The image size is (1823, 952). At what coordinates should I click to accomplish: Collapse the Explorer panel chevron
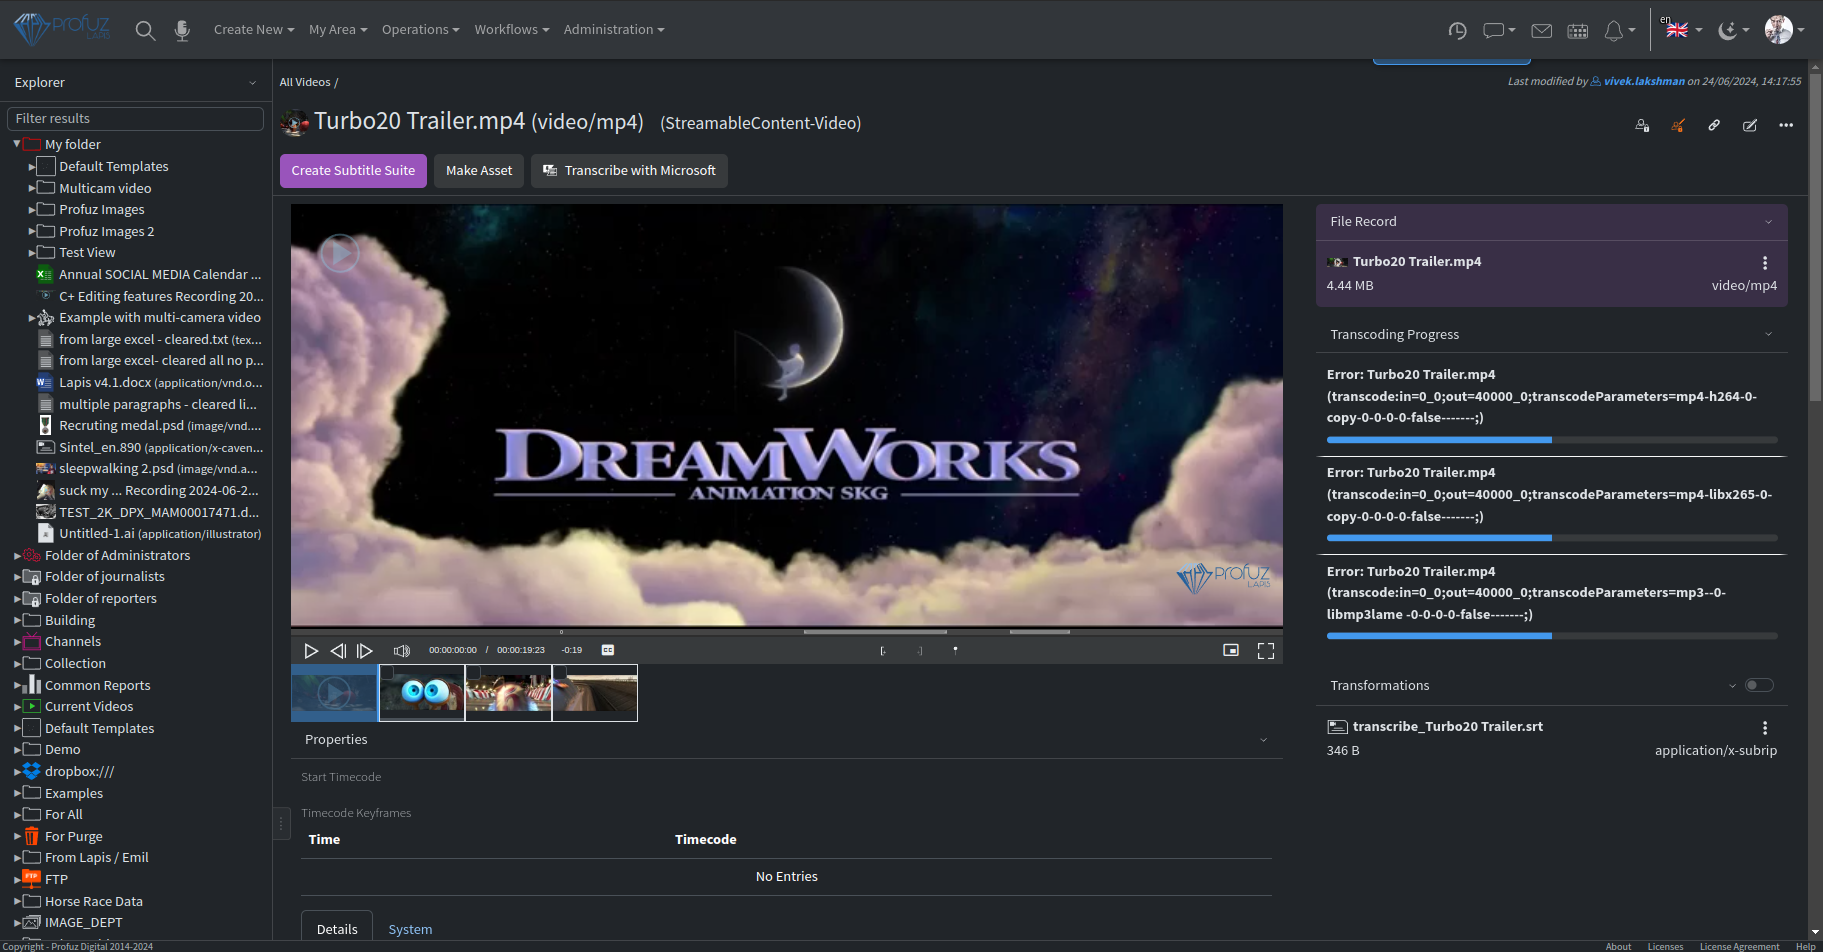click(252, 83)
